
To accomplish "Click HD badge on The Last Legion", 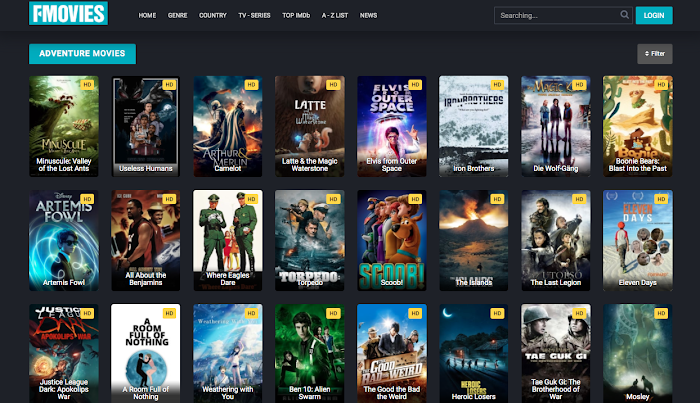I will pos(579,199).
